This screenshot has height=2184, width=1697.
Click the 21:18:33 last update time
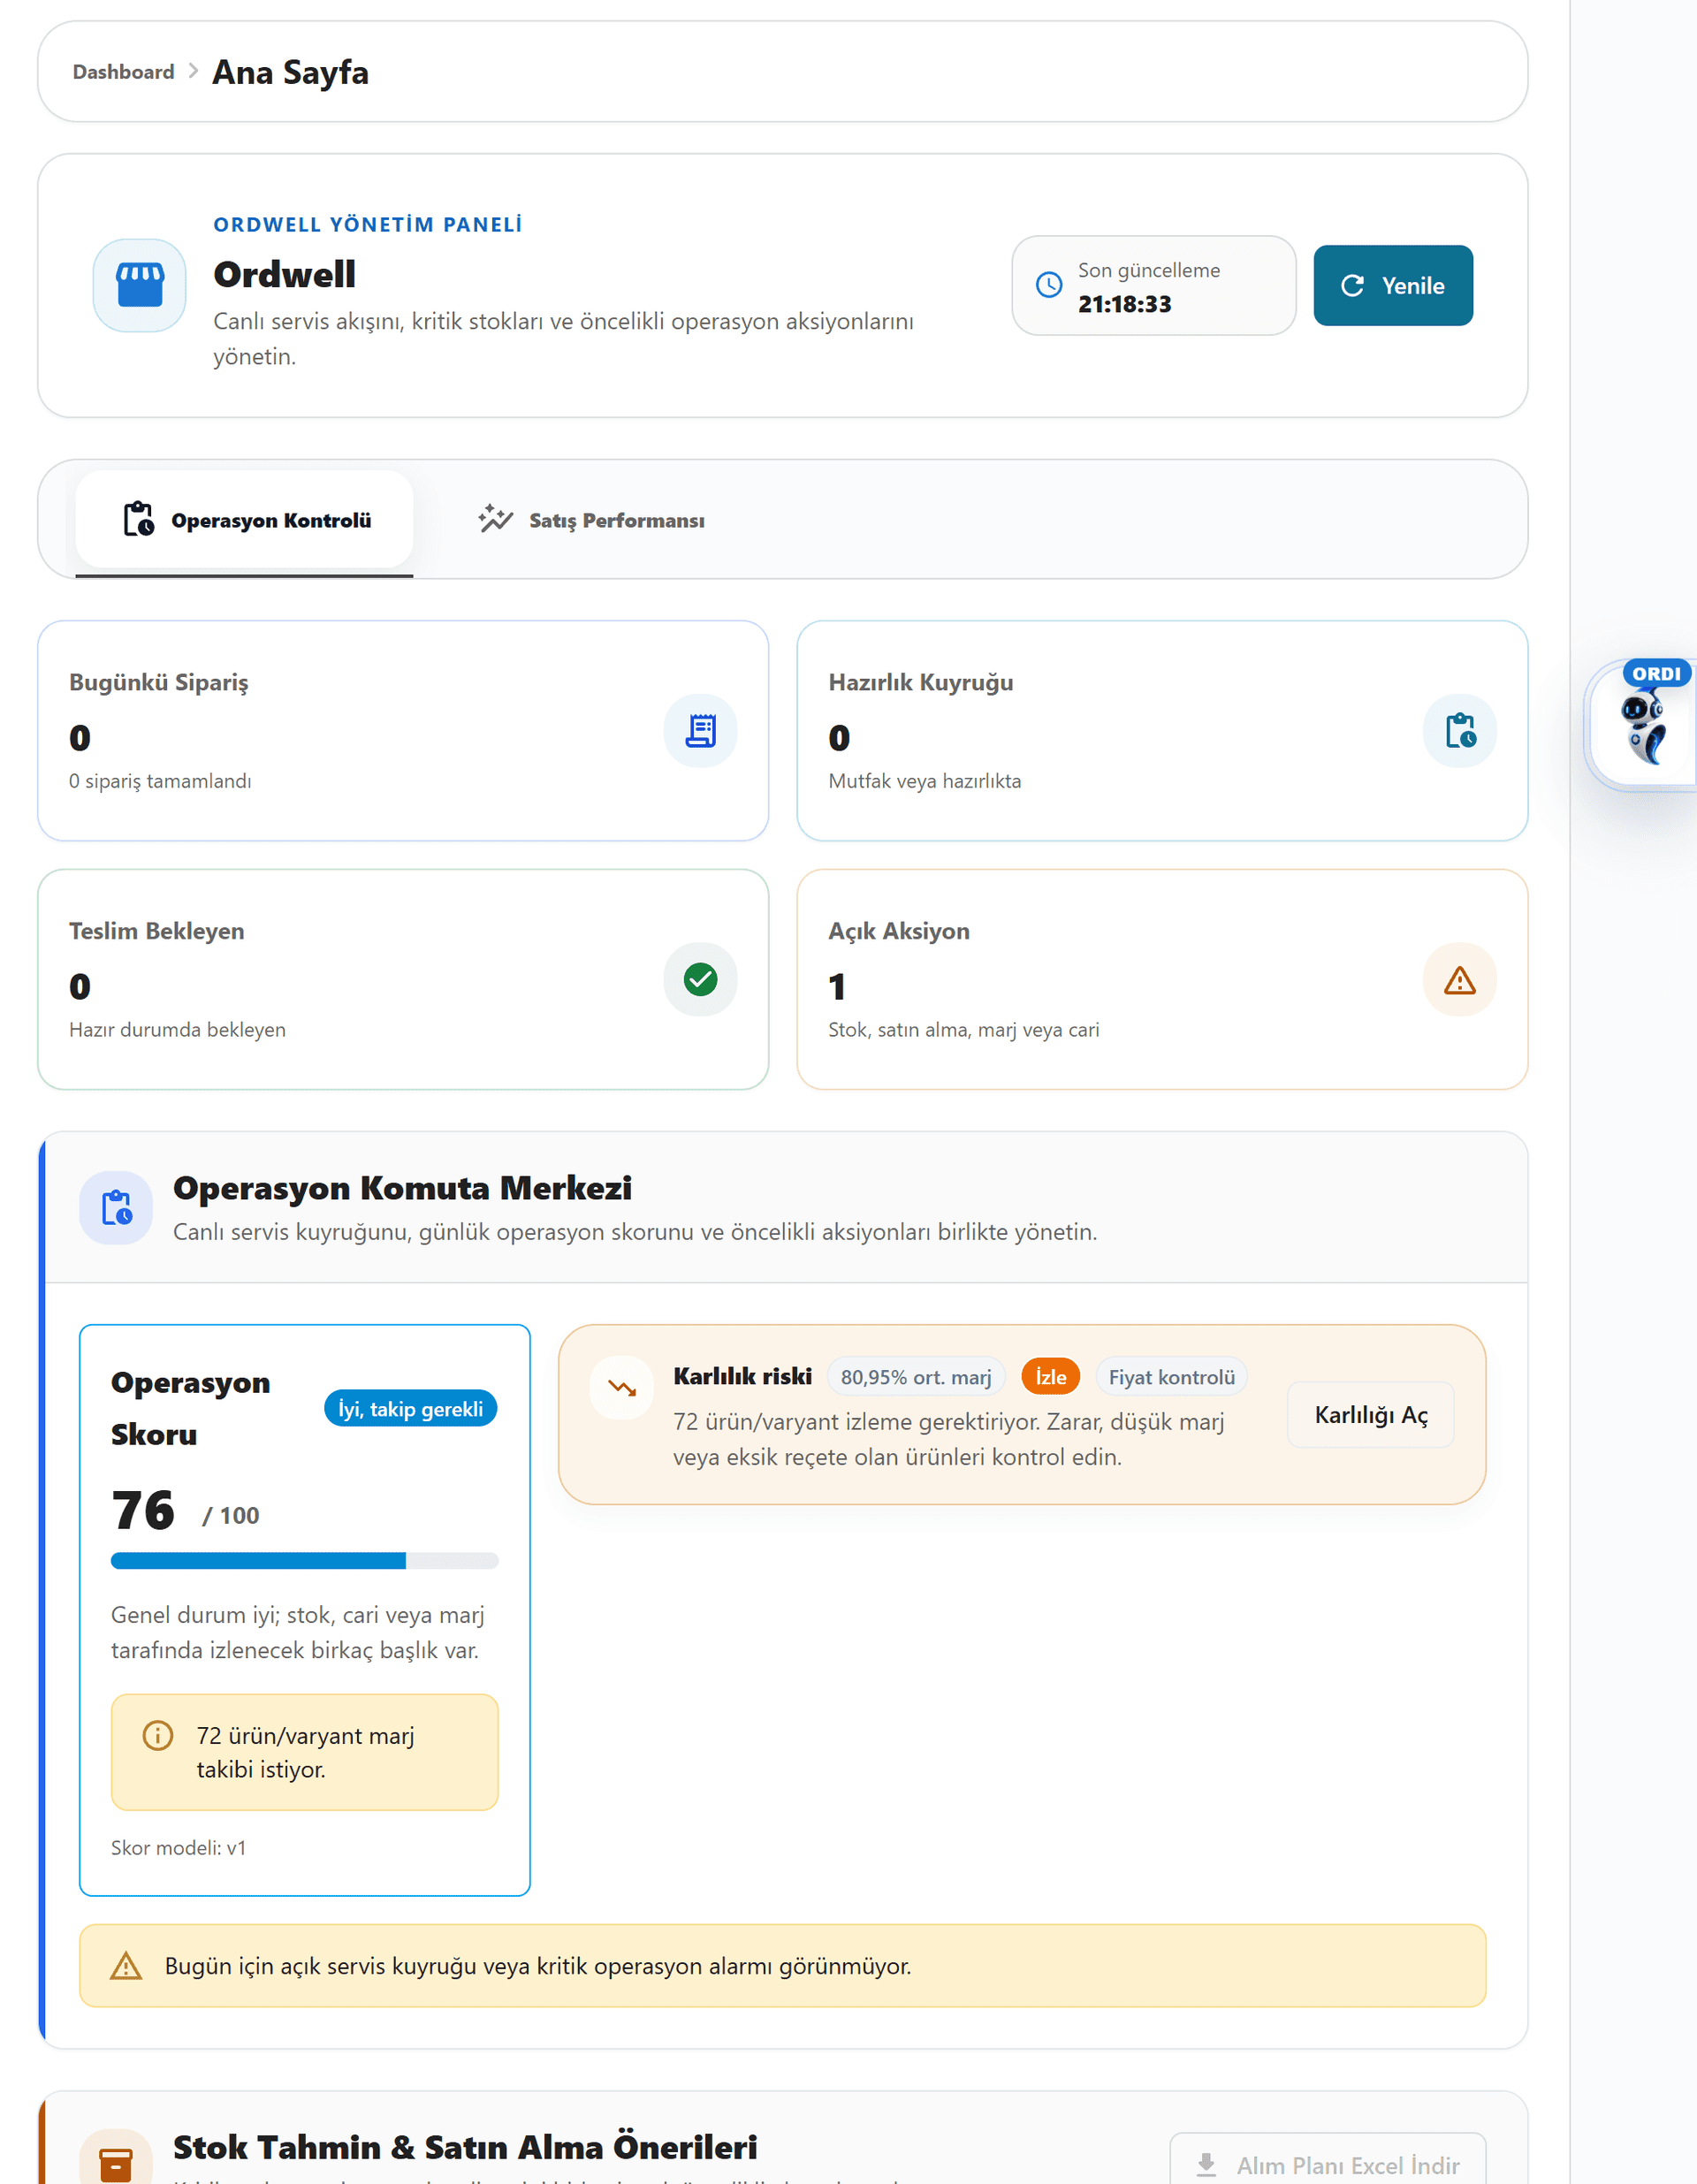[x=1124, y=304]
